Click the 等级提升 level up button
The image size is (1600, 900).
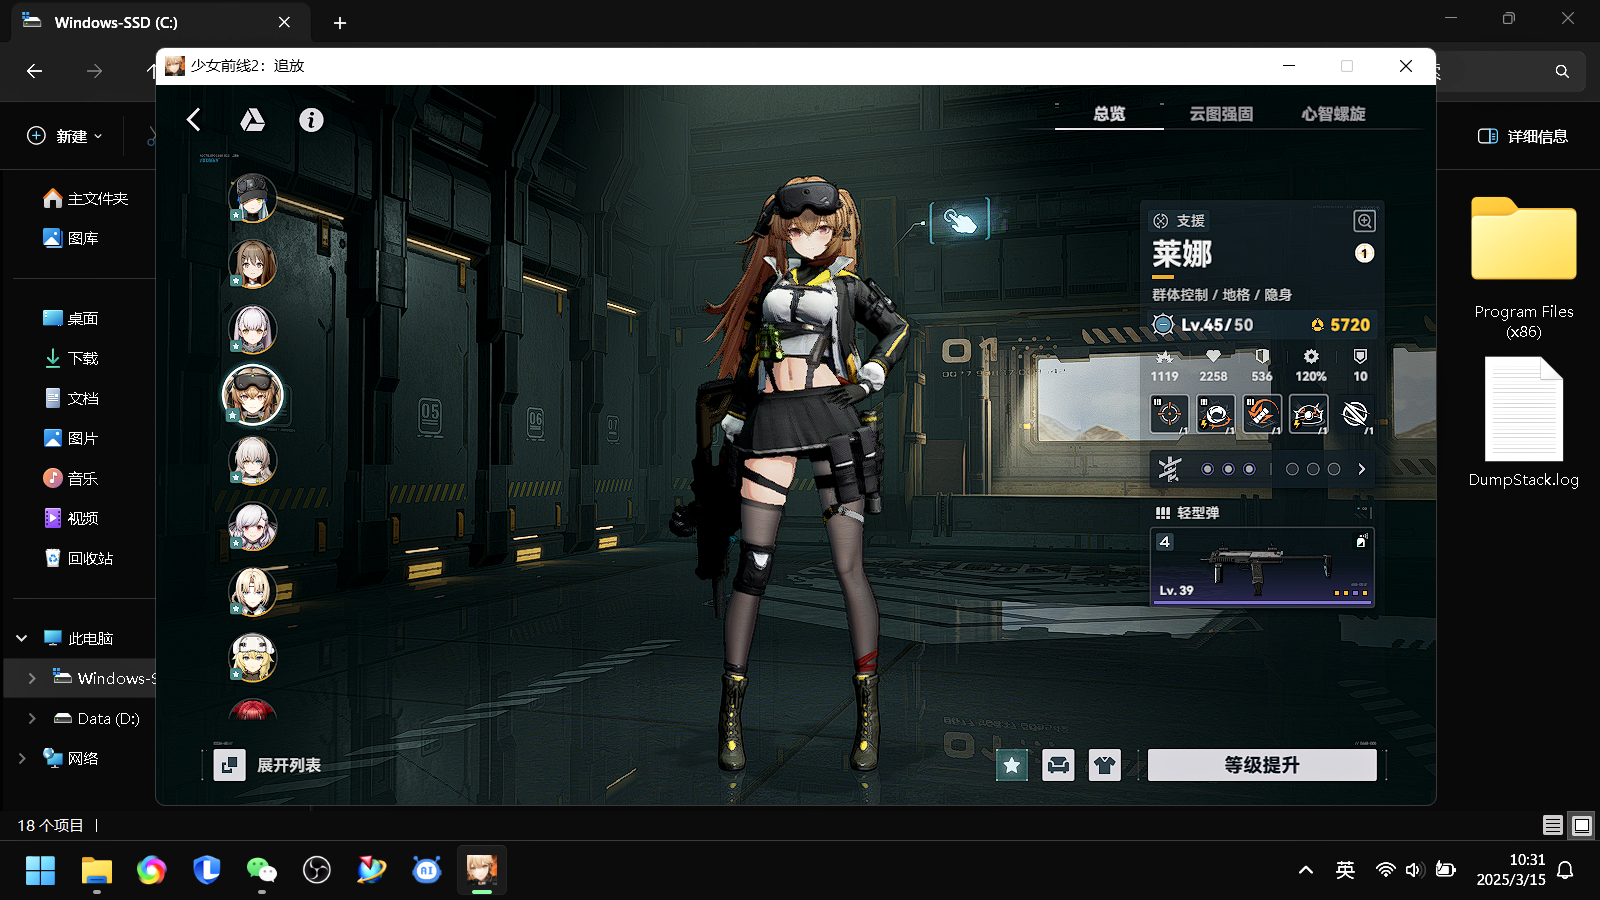coord(1262,765)
